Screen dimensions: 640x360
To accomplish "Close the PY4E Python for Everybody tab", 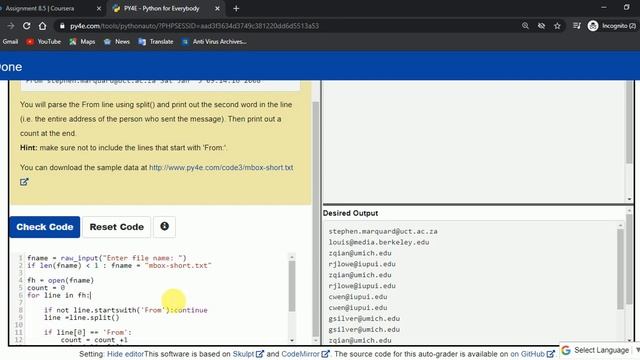I will tap(217, 8).
